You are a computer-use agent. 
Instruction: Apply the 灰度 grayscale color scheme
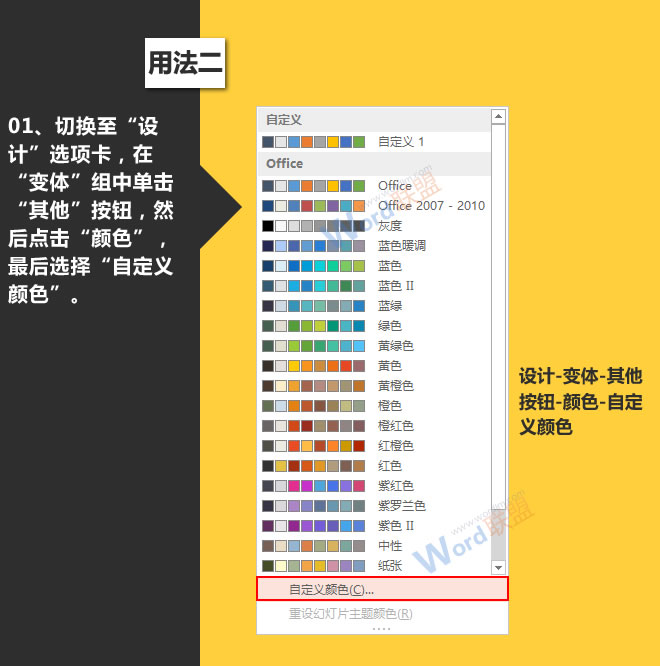tap(389, 226)
